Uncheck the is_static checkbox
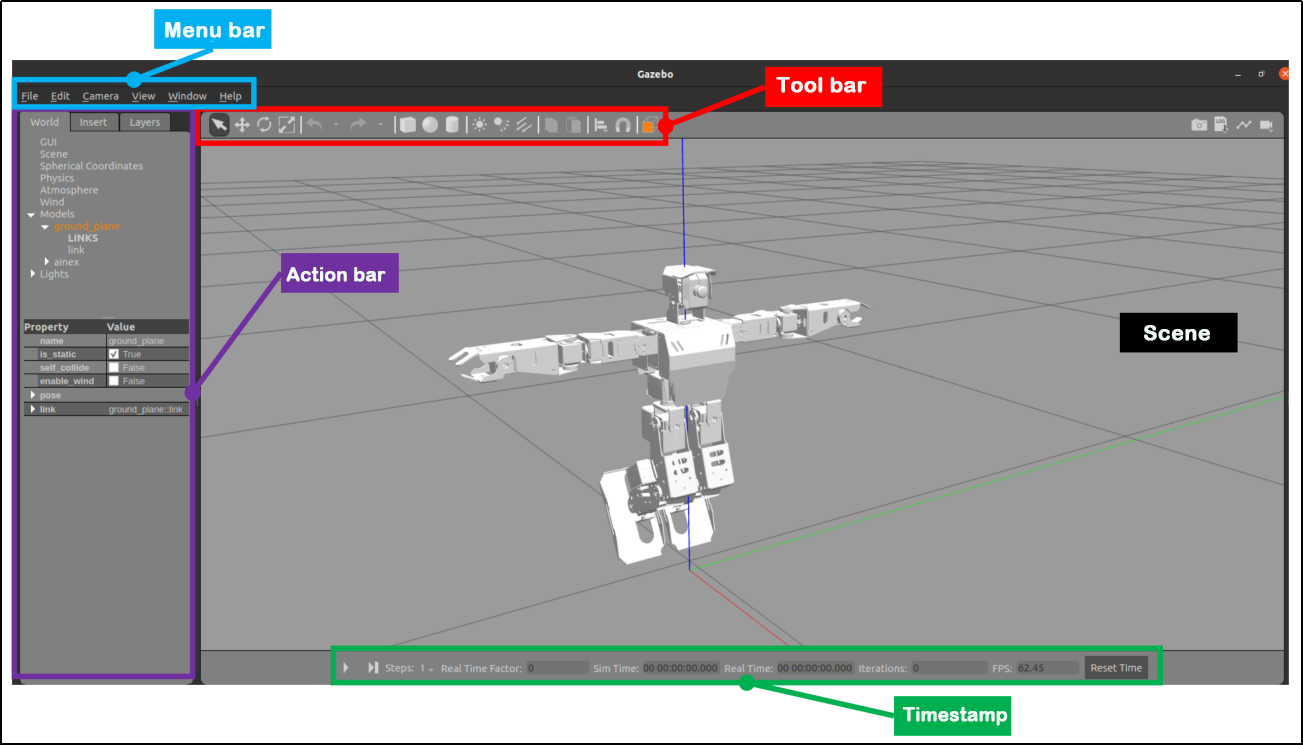Viewport: 1303px width, 746px height. pyautogui.click(x=114, y=354)
